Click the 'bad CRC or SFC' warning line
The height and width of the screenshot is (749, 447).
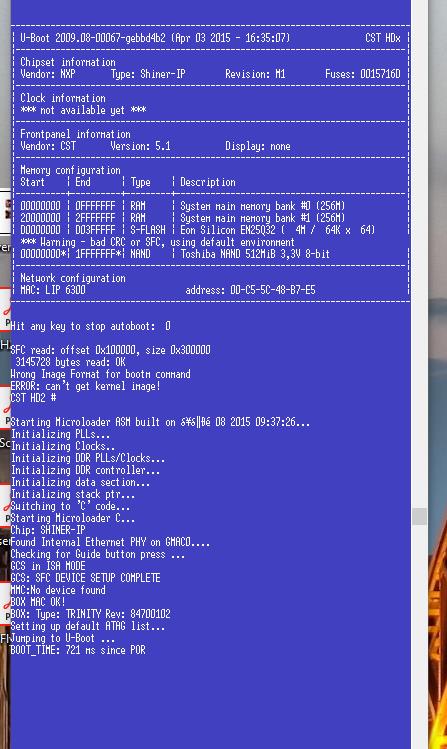tap(158, 242)
